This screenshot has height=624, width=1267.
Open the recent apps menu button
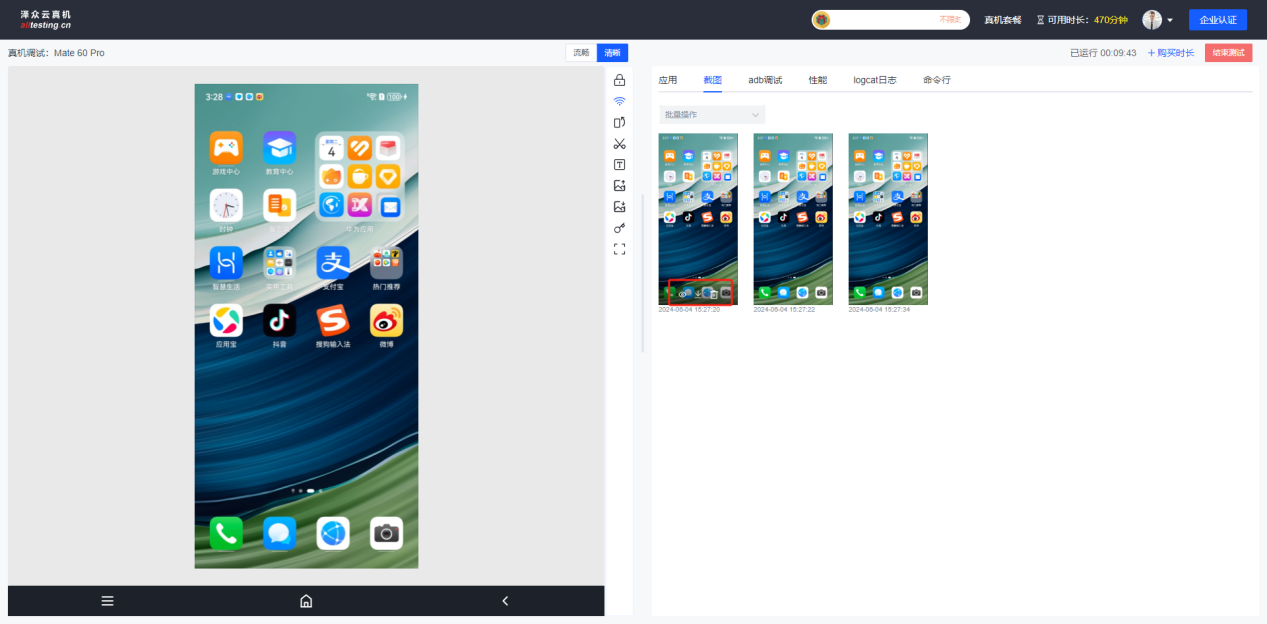107,601
